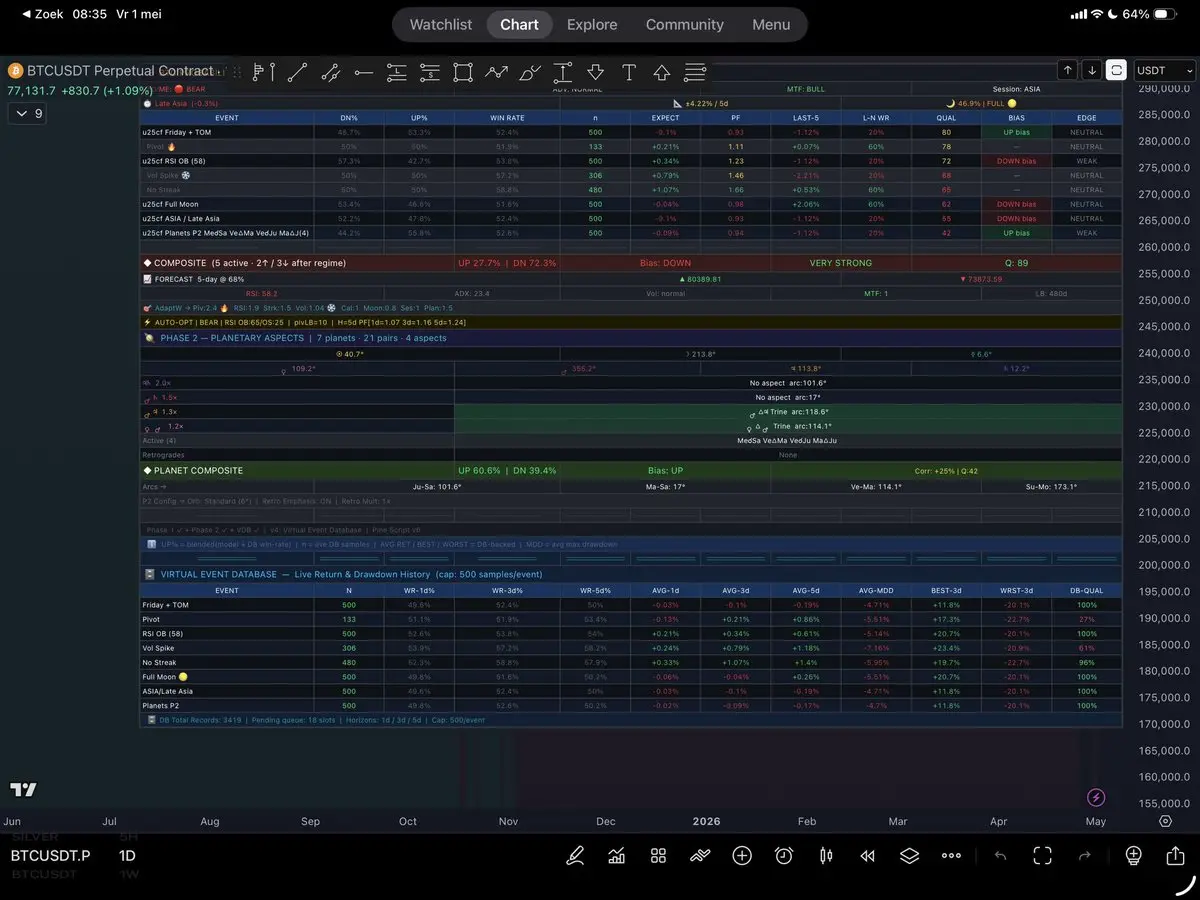The image size is (1200, 900).
Task: Tap the purple lightning flash icon
Action: [x=1097, y=797]
